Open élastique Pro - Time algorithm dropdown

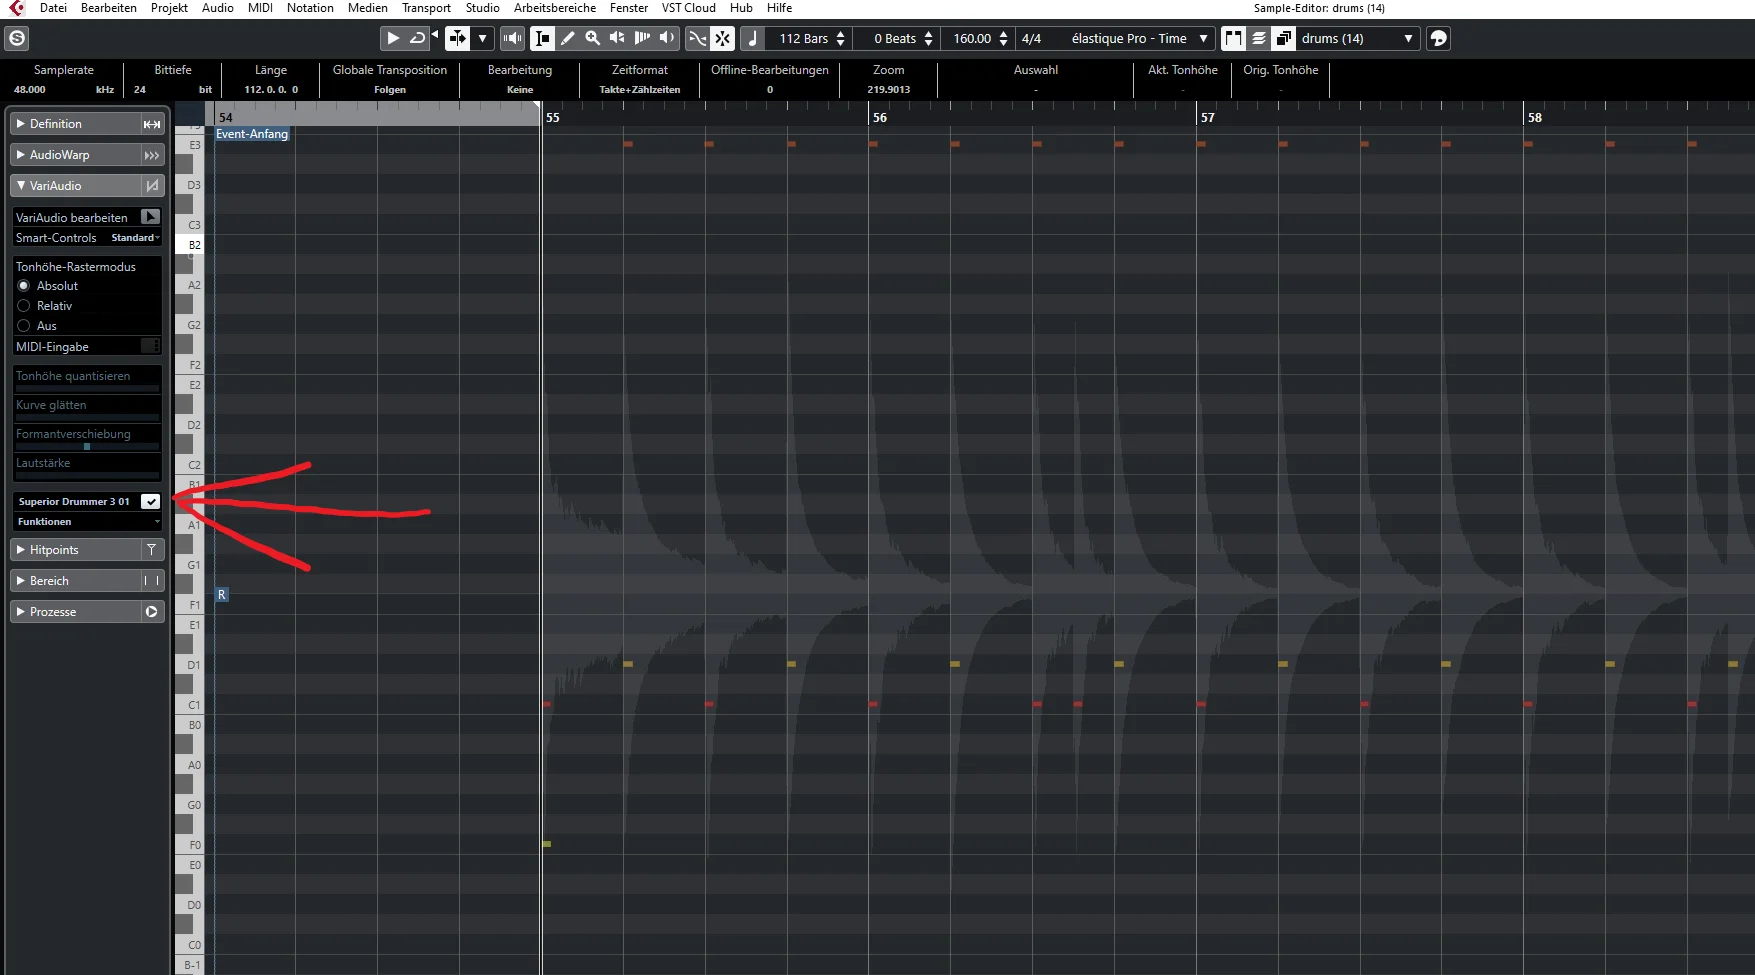(1139, 38)
